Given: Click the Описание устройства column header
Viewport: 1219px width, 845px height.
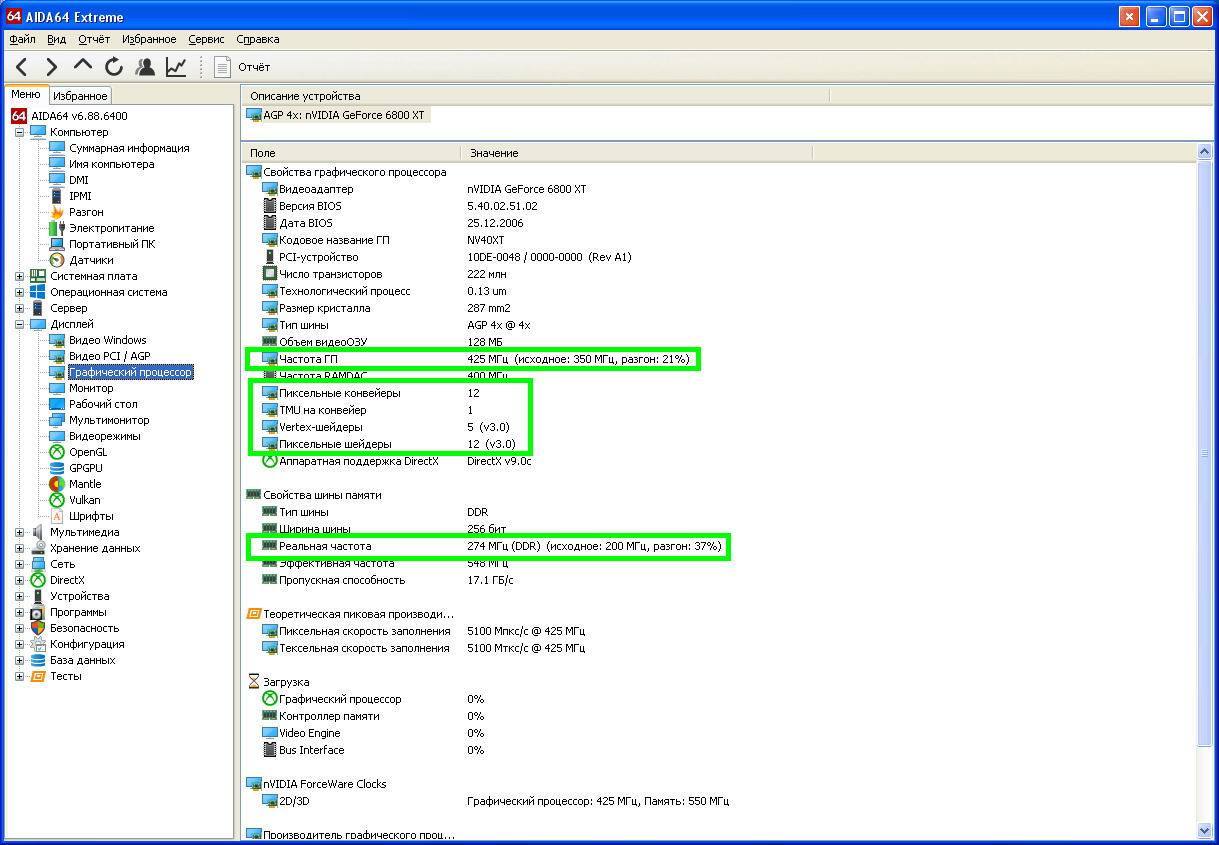Looking at the screenshot, I should point(535,95).
